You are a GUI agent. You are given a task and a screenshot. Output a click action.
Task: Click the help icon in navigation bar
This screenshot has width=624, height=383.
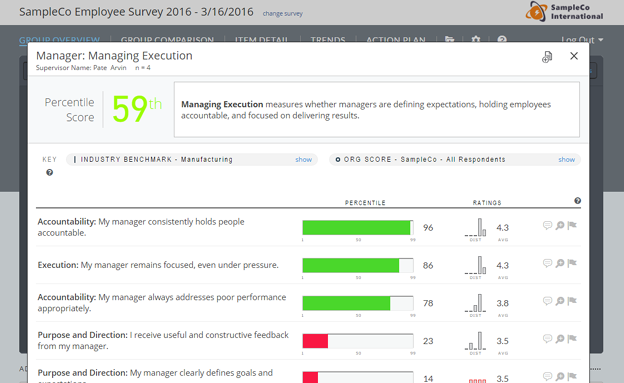click(x=502, y=39)
